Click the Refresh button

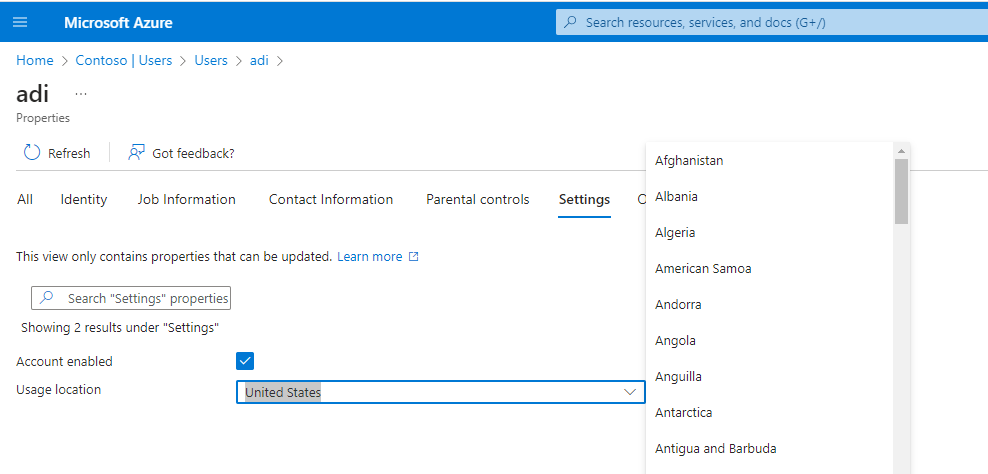pos(57,153)
